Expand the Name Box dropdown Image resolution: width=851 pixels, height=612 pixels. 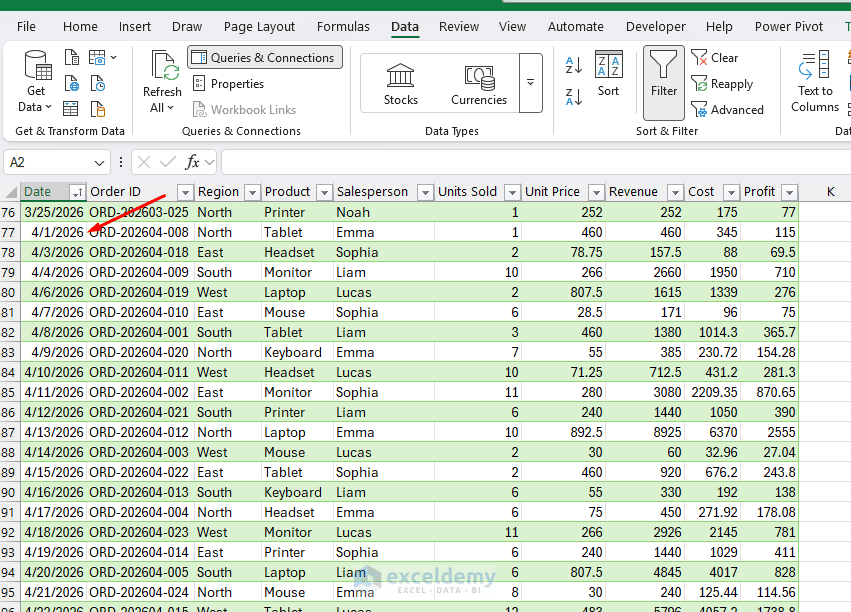[x=99, y=162]
